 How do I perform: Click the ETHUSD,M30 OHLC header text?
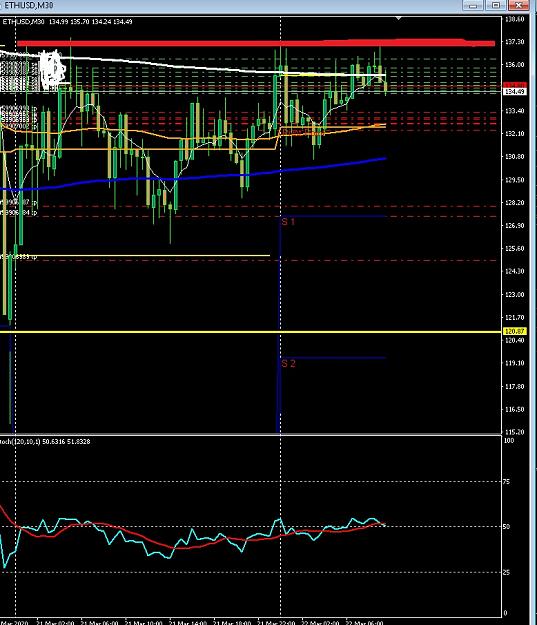pyautogui.click(x=67, y=22)
